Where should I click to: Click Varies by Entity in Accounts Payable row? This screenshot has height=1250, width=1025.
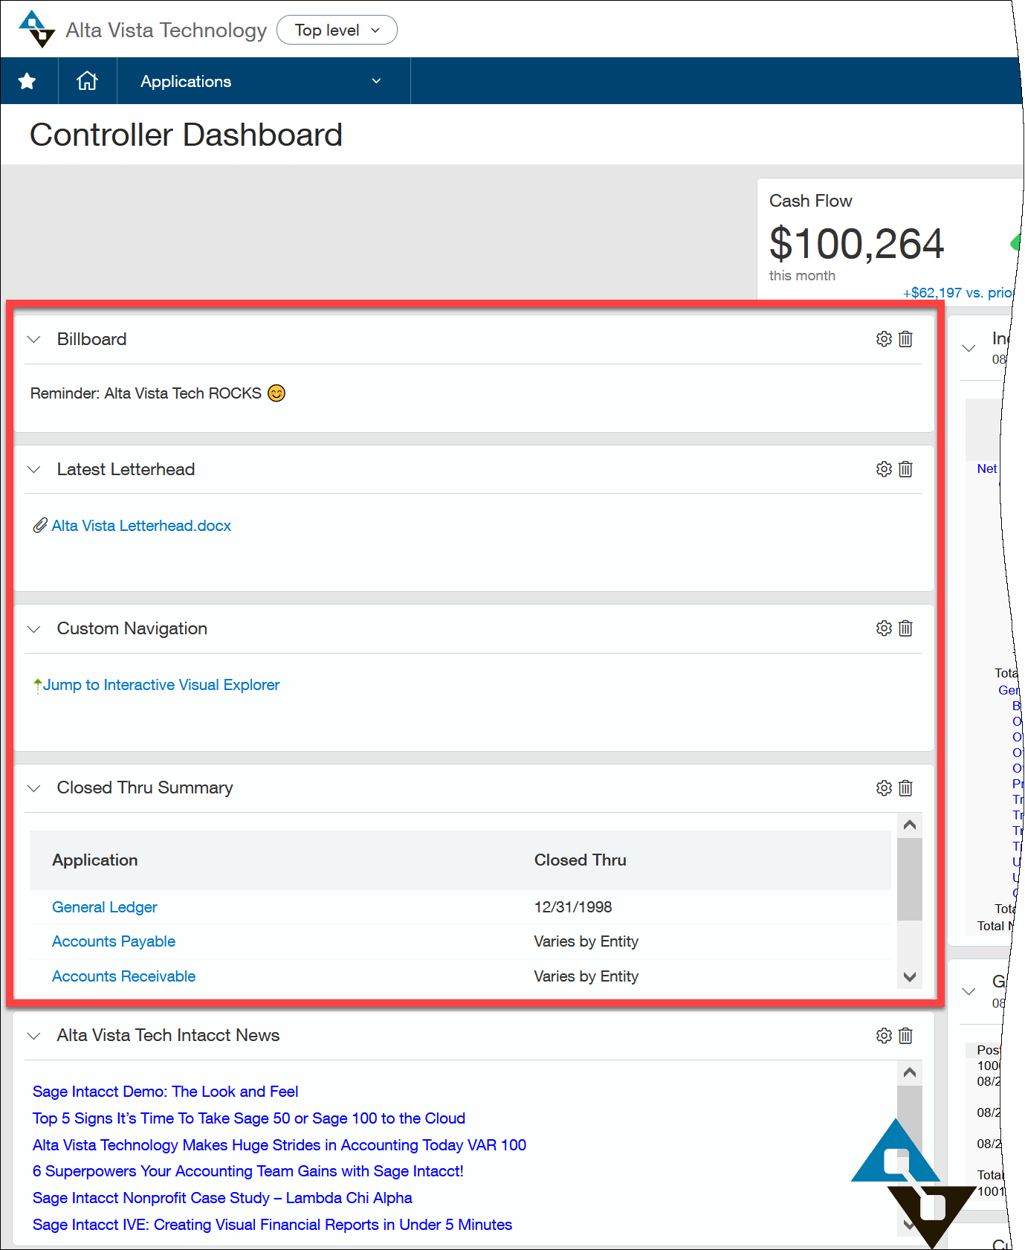[586, 941]
